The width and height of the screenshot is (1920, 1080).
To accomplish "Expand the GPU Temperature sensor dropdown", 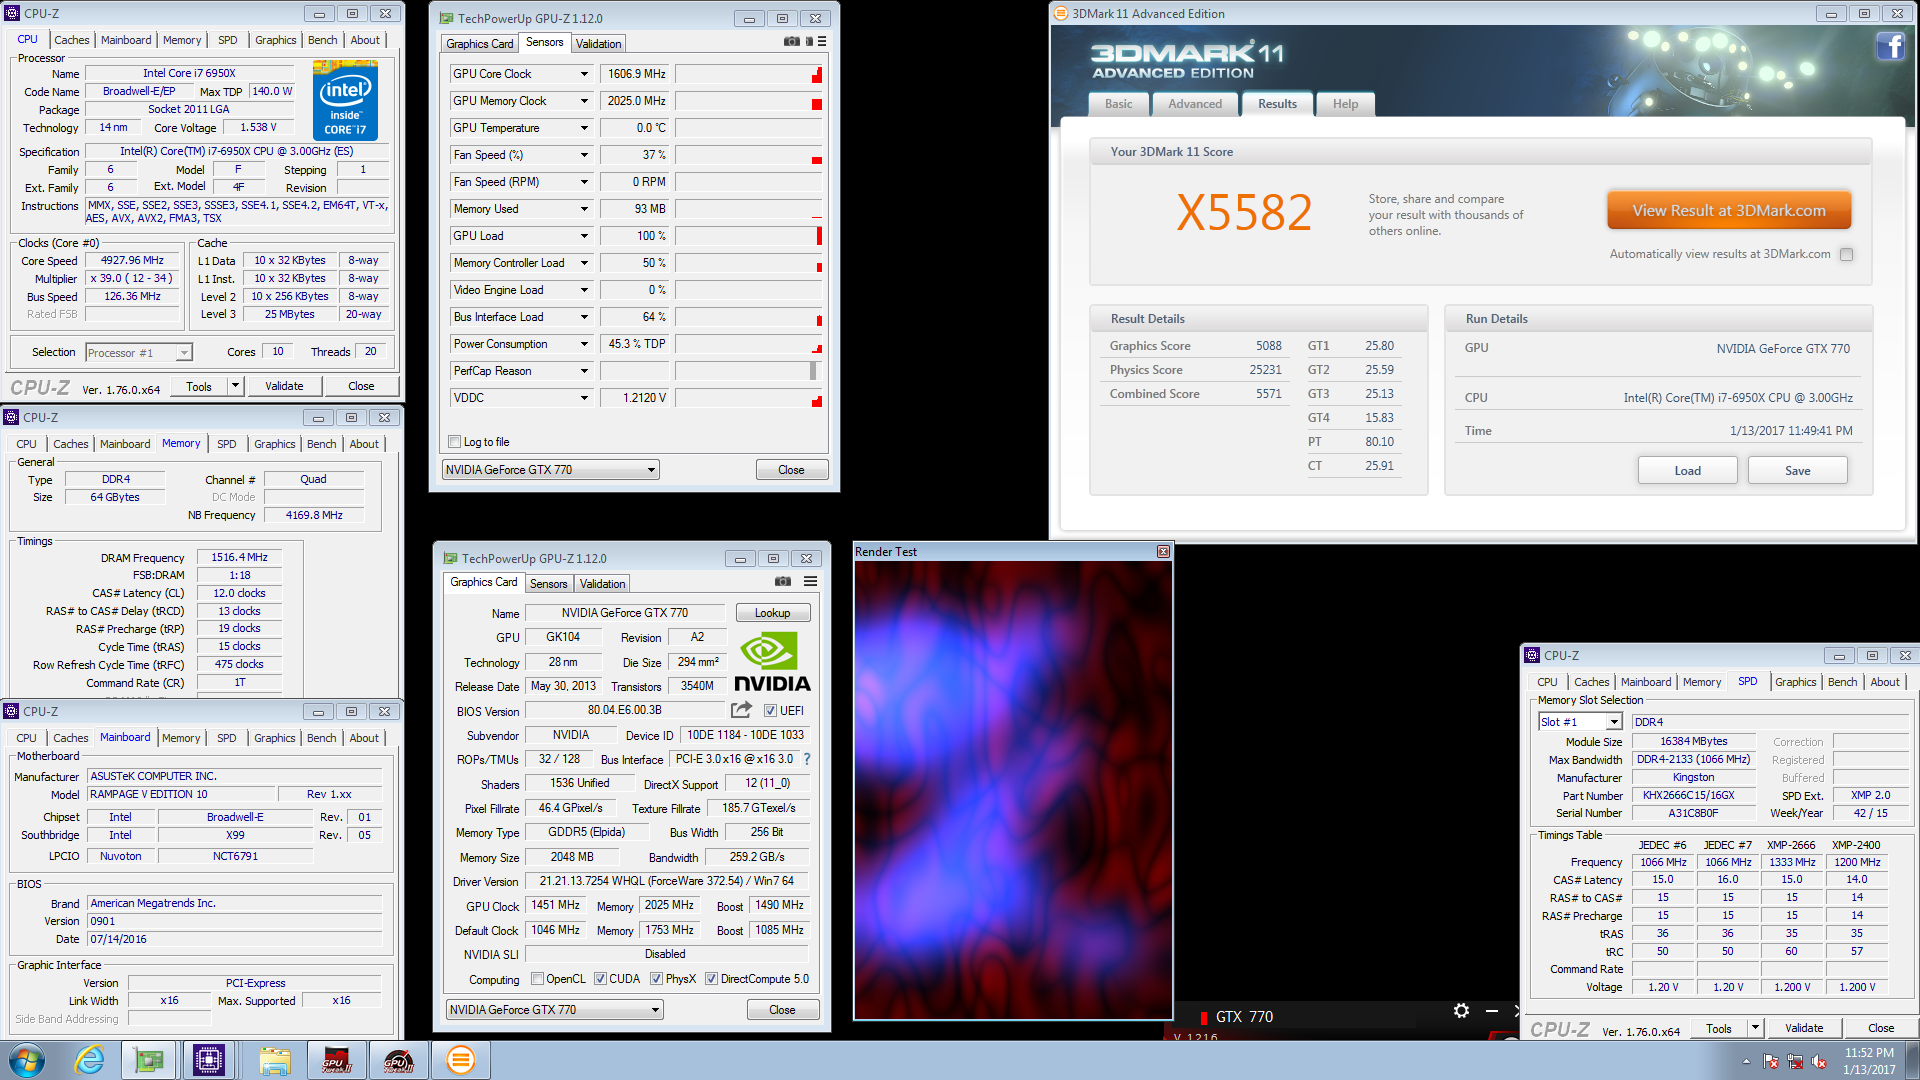I will 585,128.
